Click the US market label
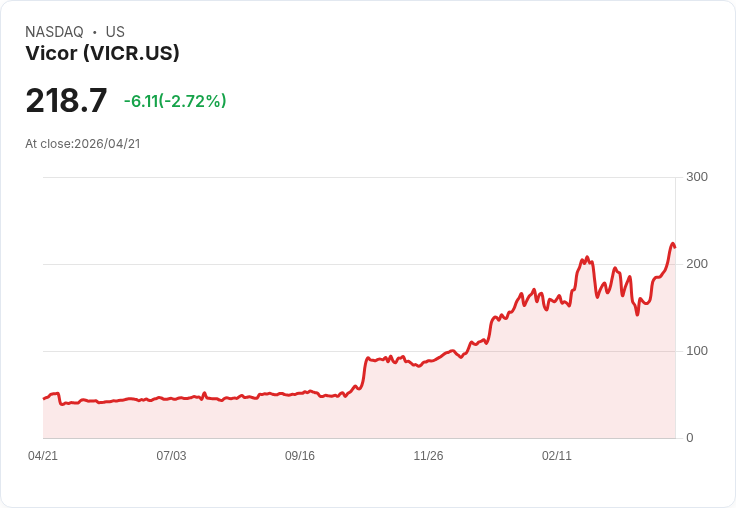The image size is (736, 508). [115, 32]
